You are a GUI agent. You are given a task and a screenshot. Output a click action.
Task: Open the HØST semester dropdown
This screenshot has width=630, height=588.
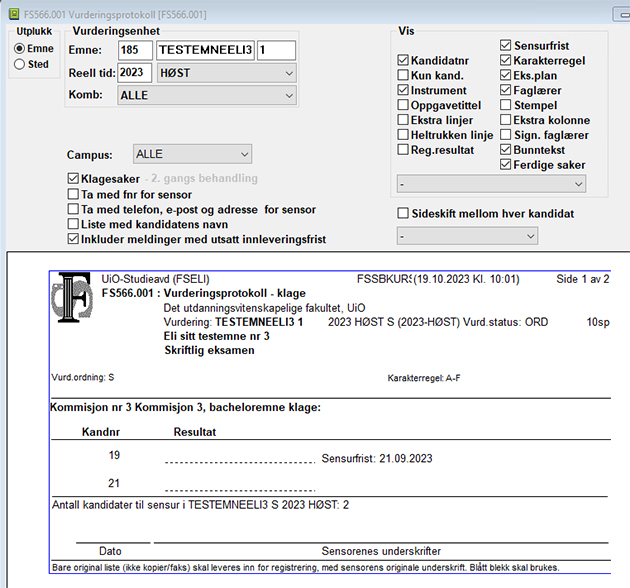coord(227,73)
